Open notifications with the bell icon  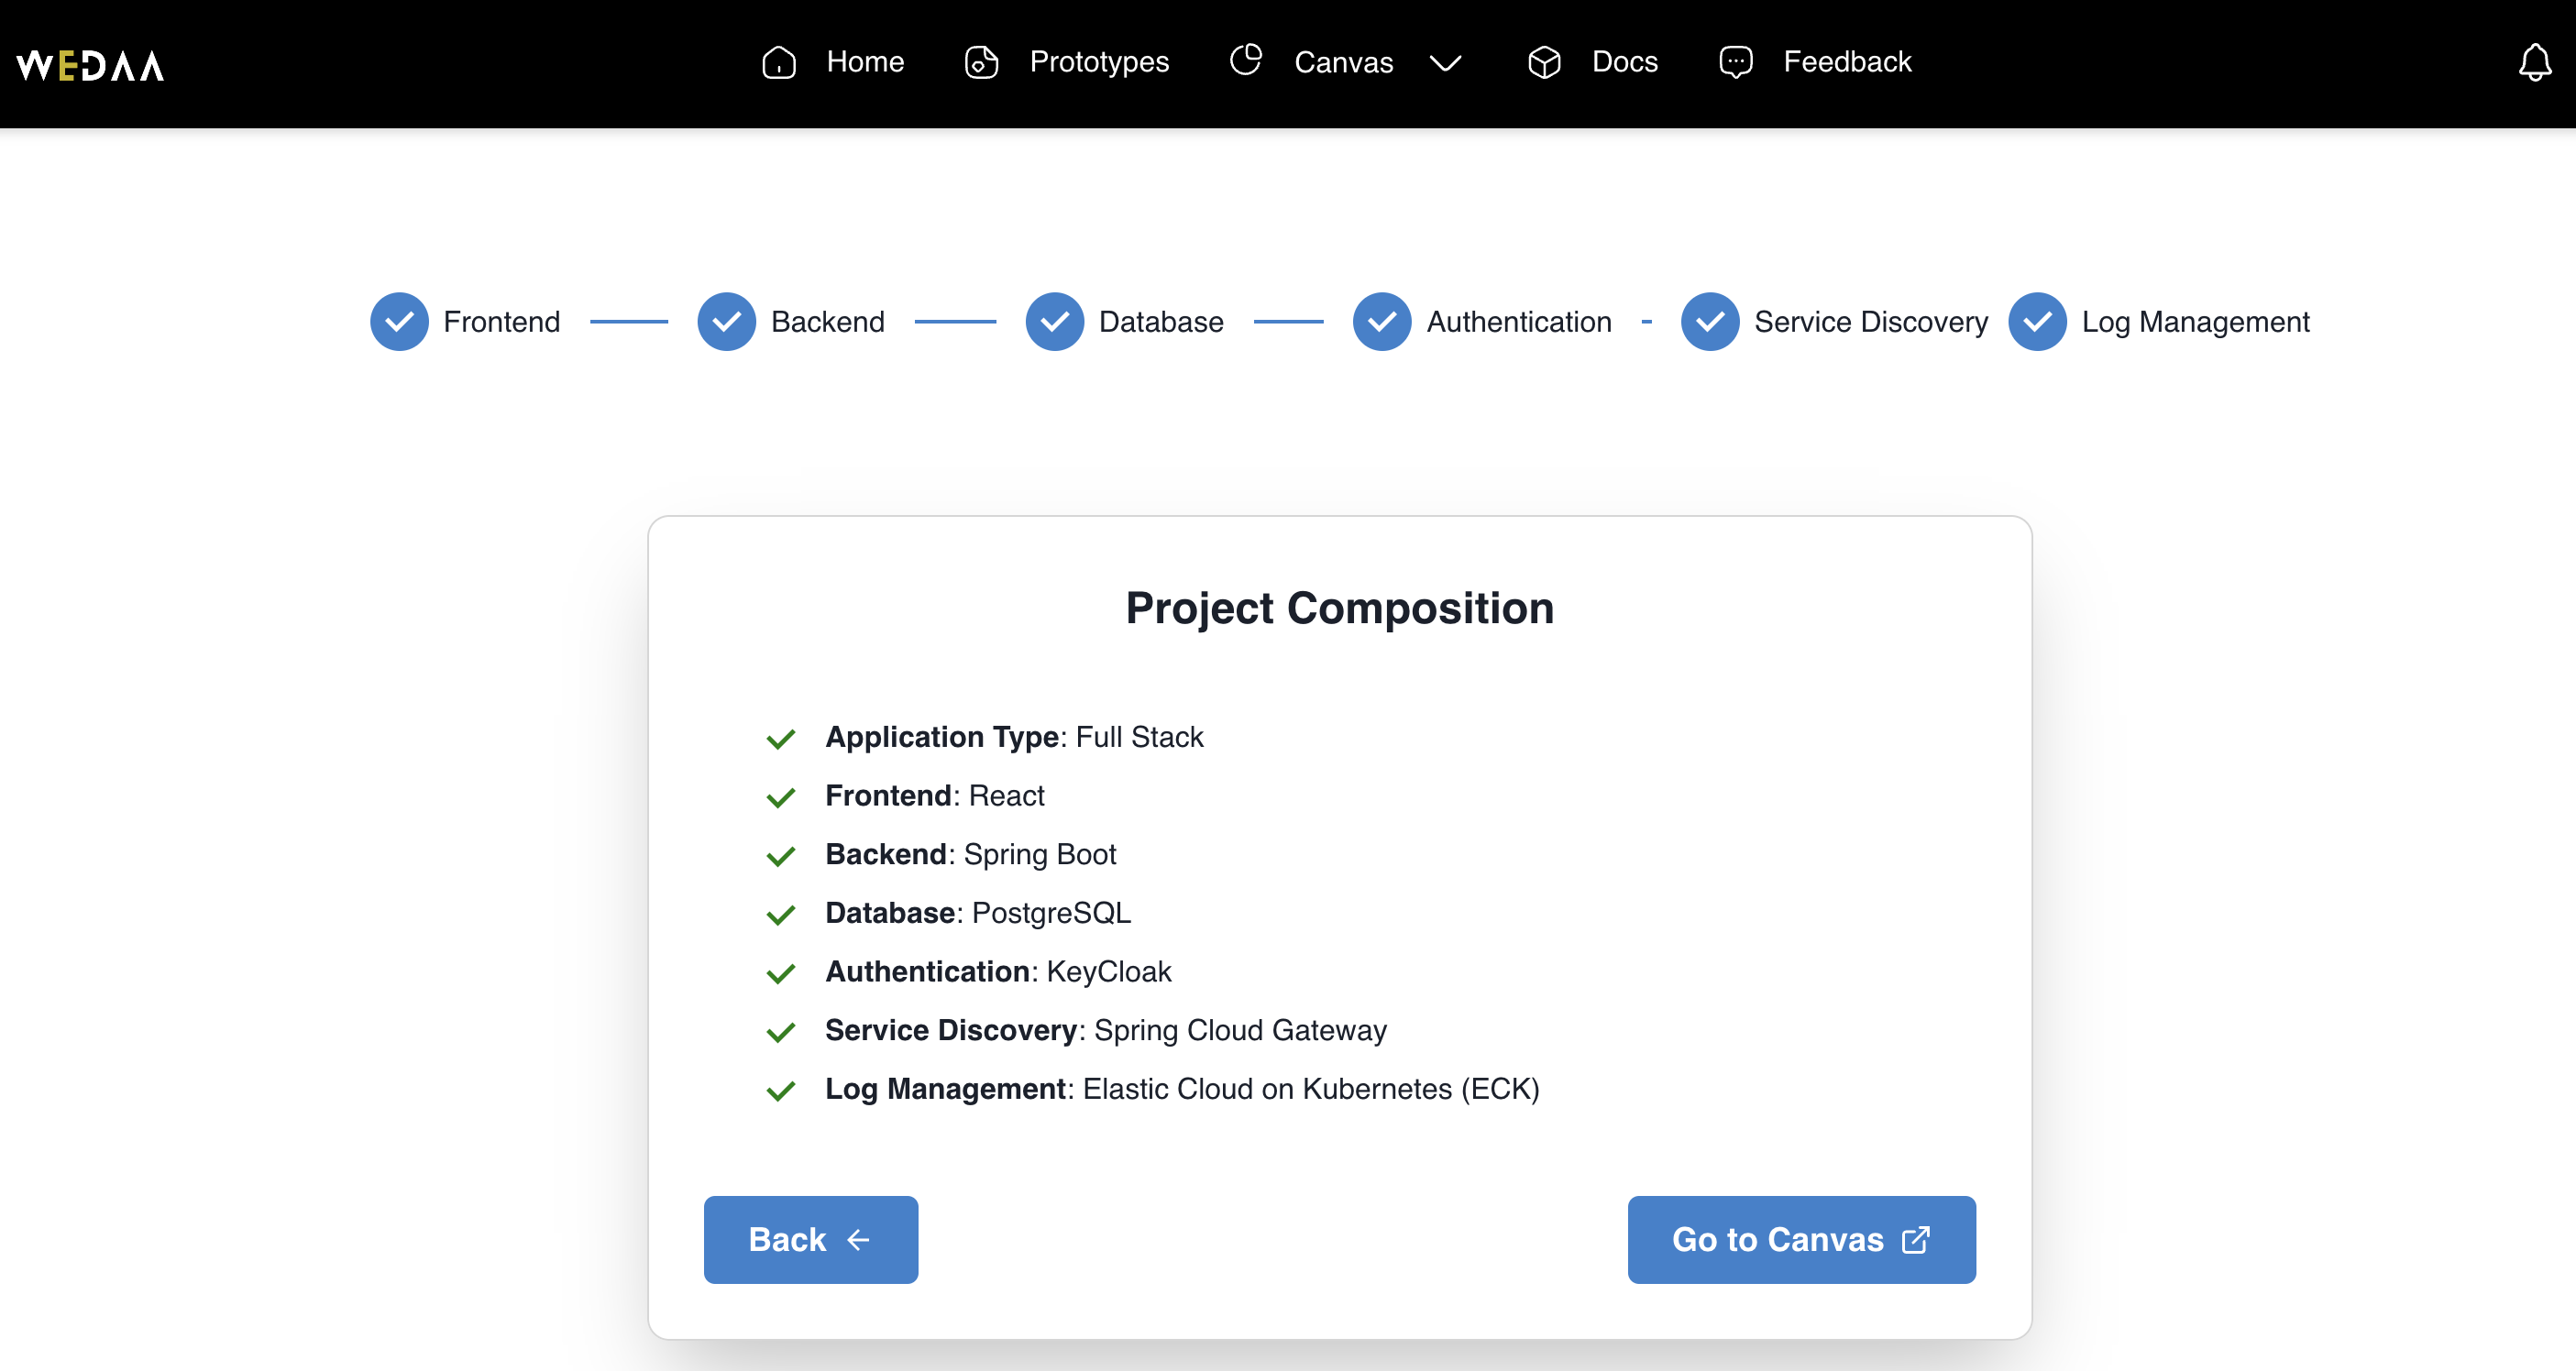point(2534,62)
